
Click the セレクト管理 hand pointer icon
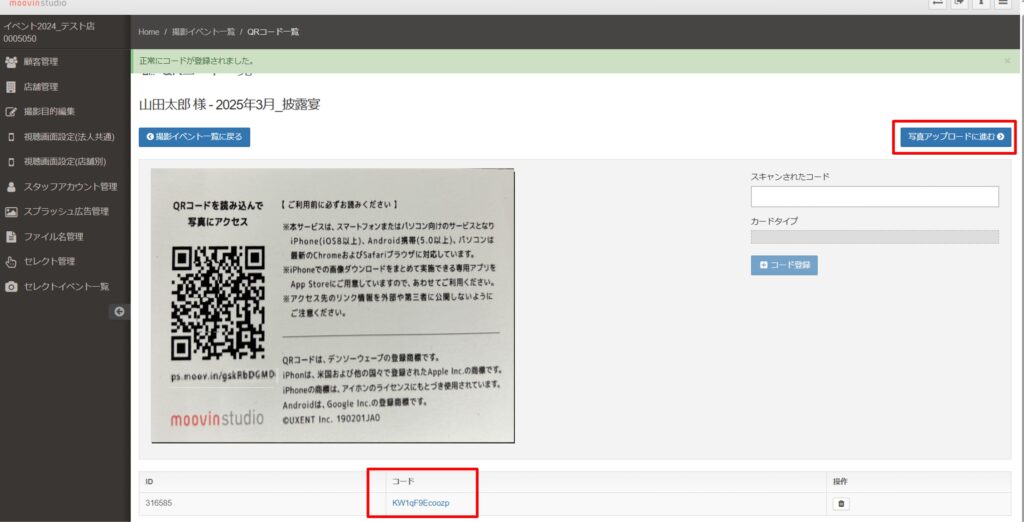(x=11, y=262)
